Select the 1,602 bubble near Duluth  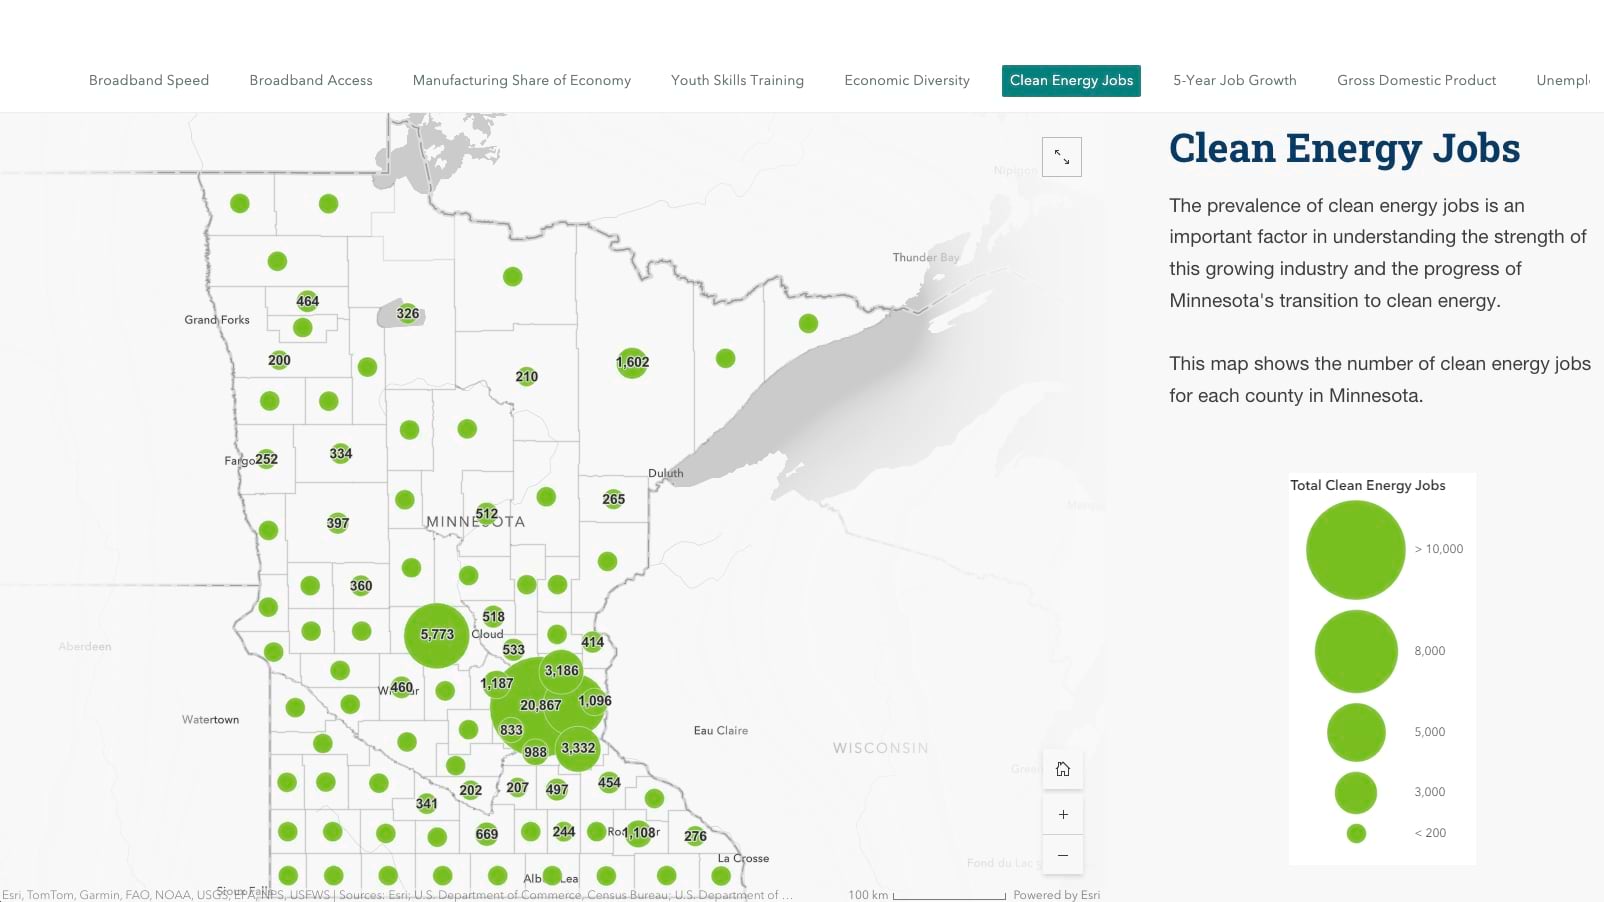tap(631, 362)
